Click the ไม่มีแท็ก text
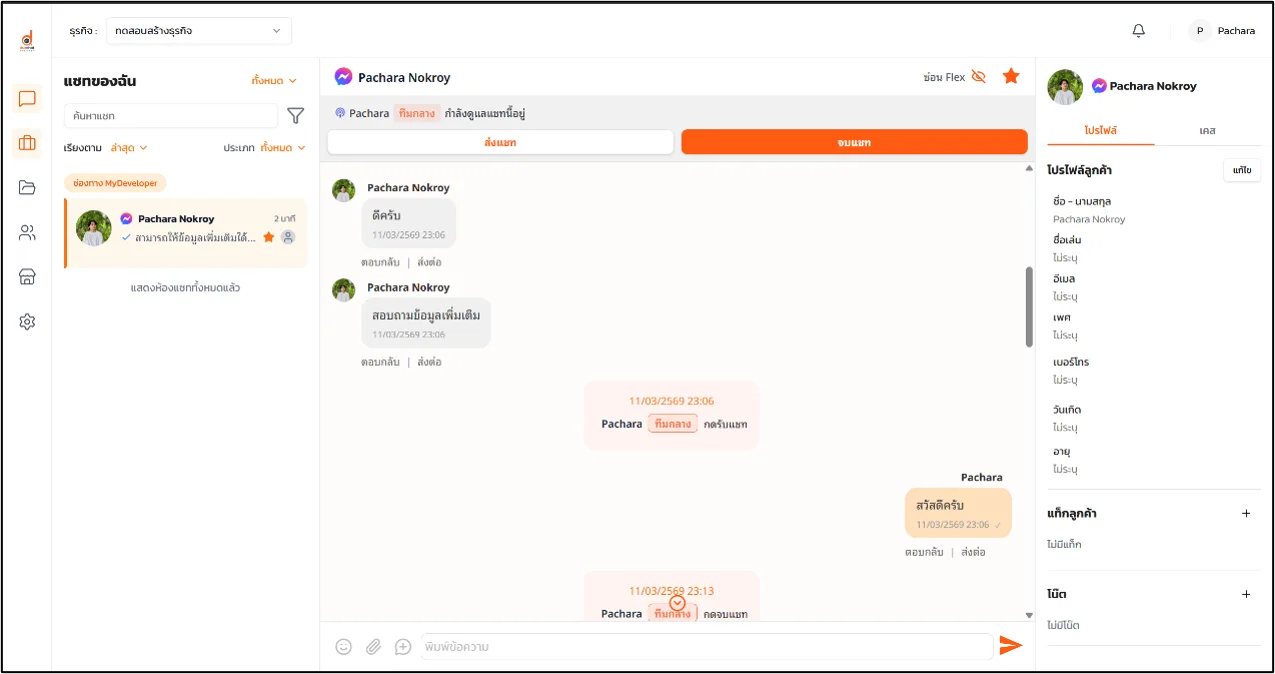Viewport: 1275px width, 674px height. point(1064,545)
